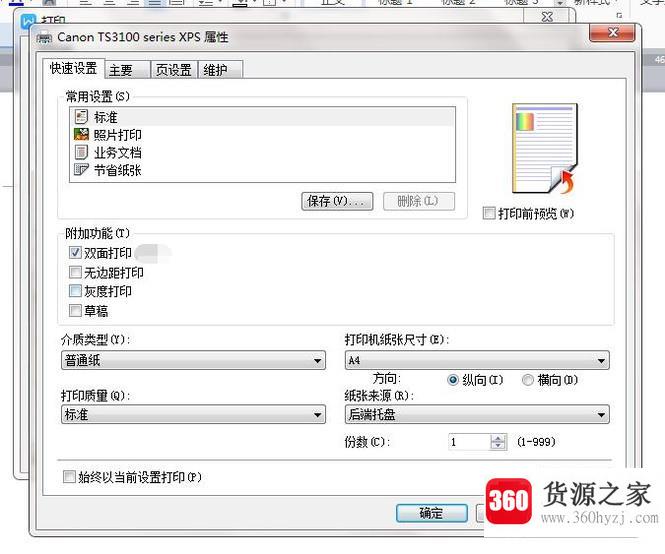Enable 打印前预览 checkbox
Image resolution: width=665 pixels, height=554 pixels.
(x=489, y=213)
